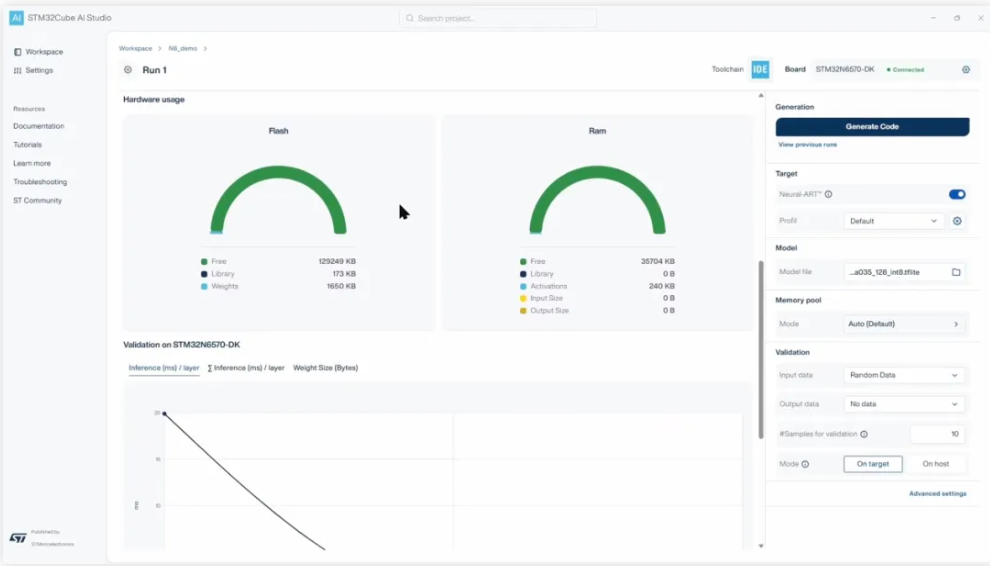Click Workspace breadcrumb link
This screenshot has width=990, height=566.
tap(135, 49)
